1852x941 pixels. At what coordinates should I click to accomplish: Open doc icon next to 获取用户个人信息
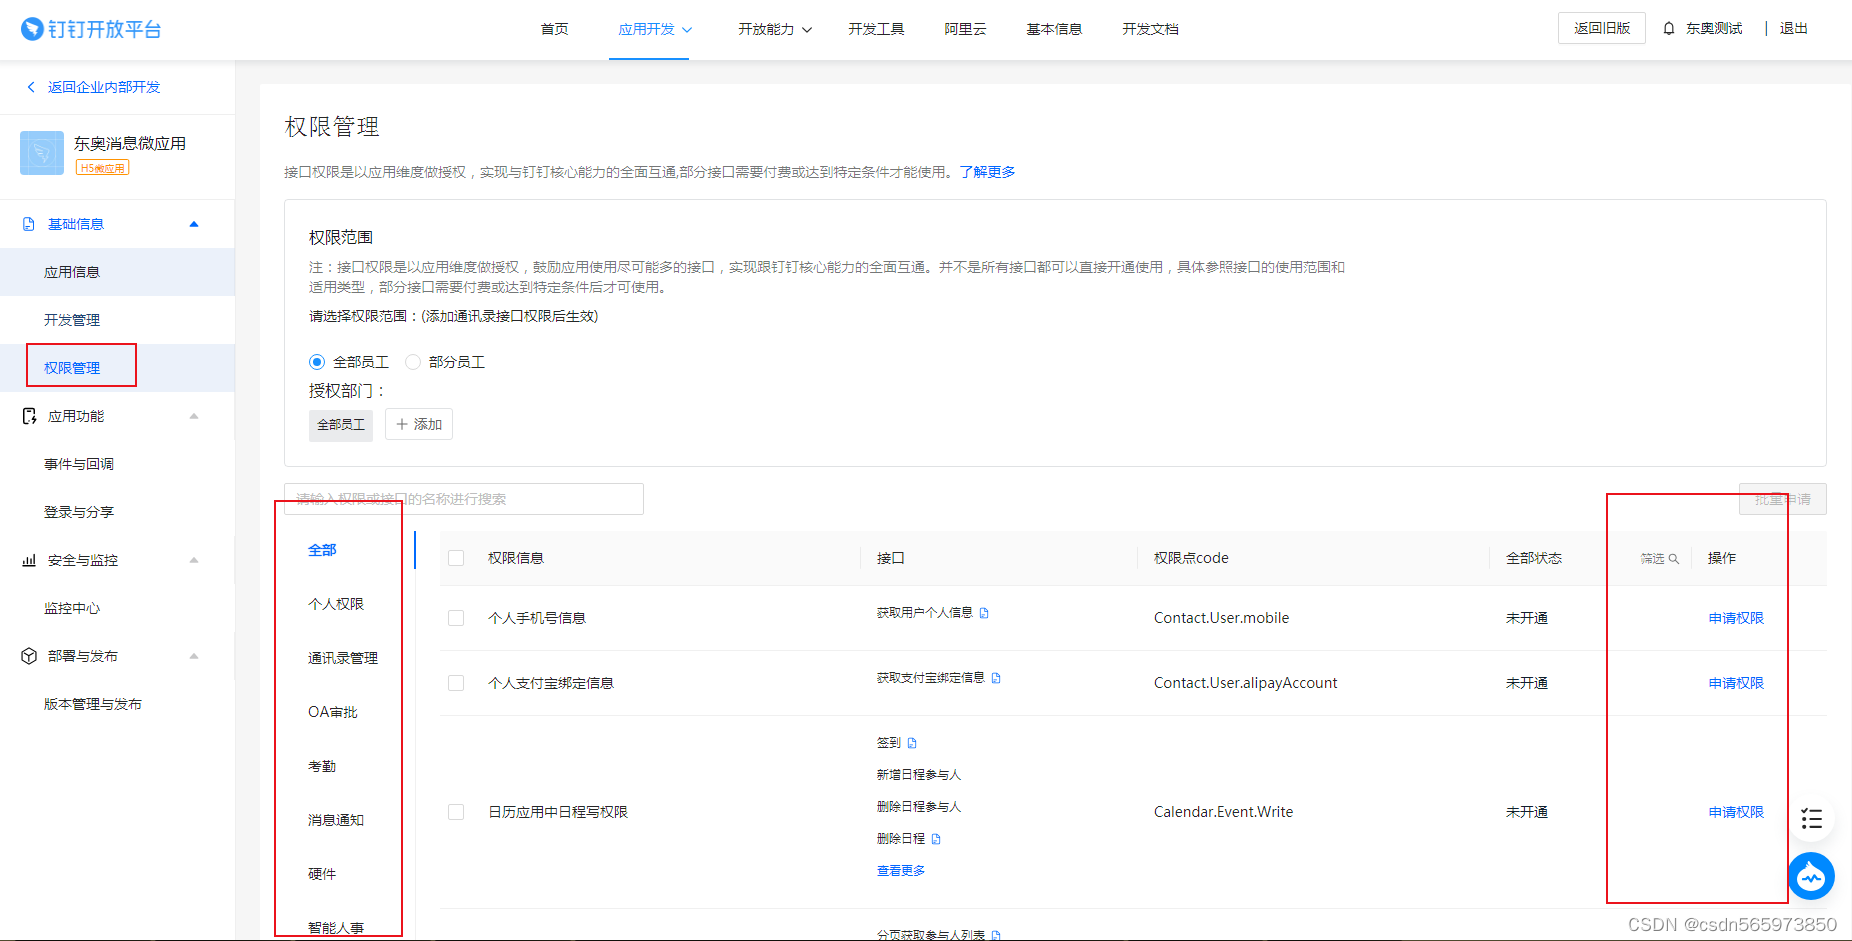pyautogui.click(x=984, y=613)
